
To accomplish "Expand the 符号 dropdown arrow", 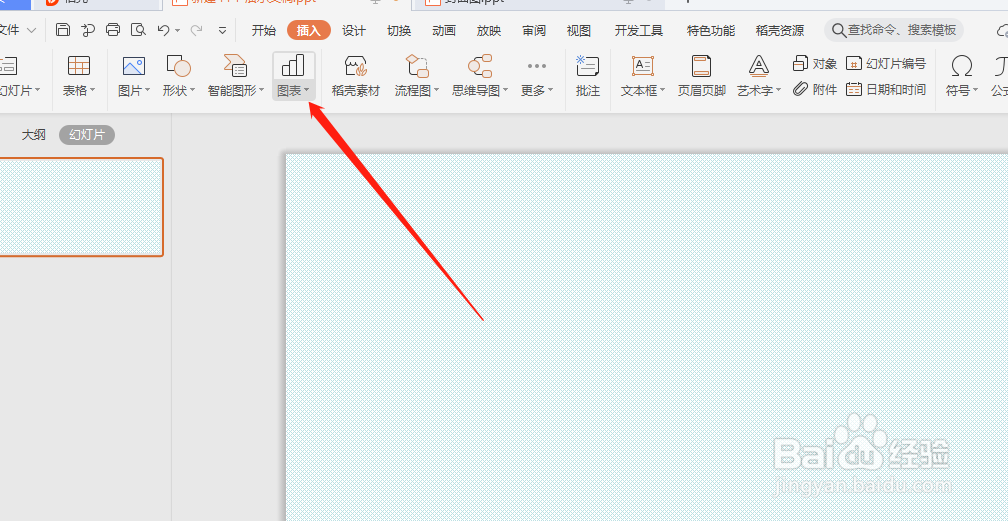I will coord(975,91).
